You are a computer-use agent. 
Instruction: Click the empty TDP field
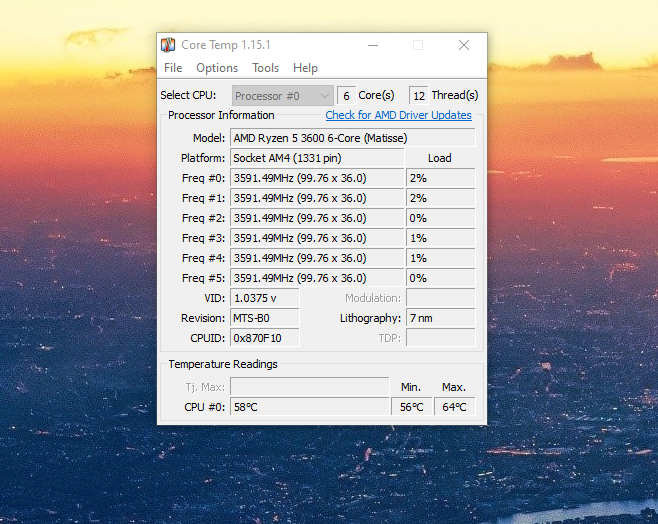coord(441,338)
